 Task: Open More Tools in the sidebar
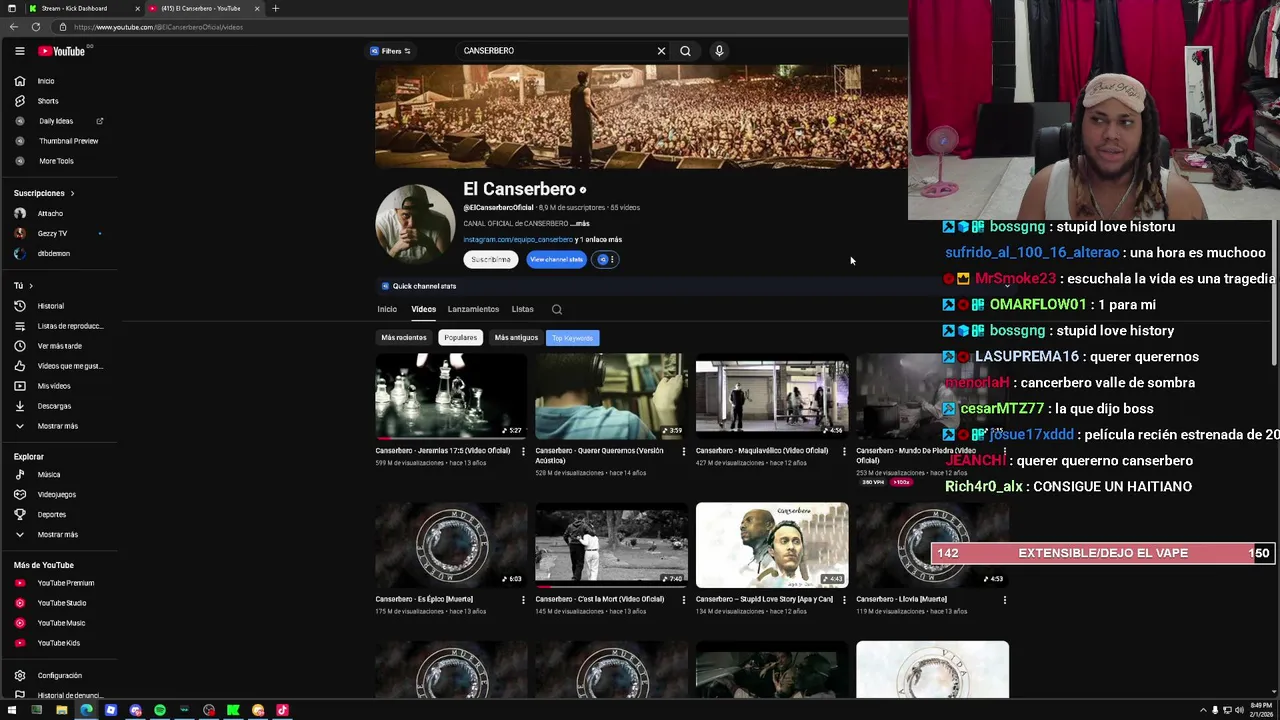[x=56, y=161]
